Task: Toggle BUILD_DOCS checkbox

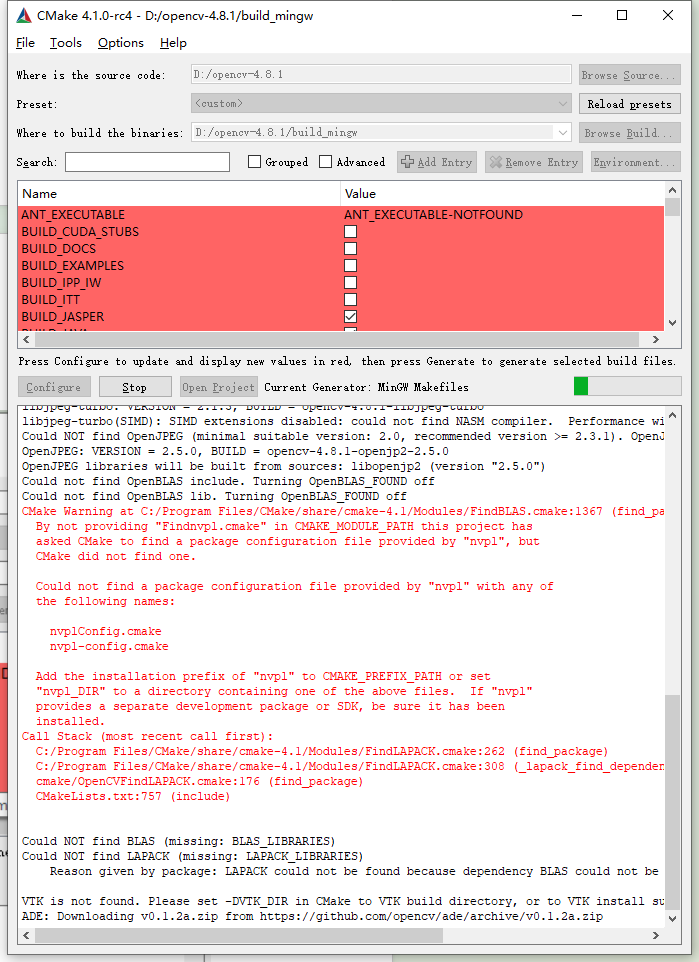Action: pyautogui.click(x=350, y=248)
